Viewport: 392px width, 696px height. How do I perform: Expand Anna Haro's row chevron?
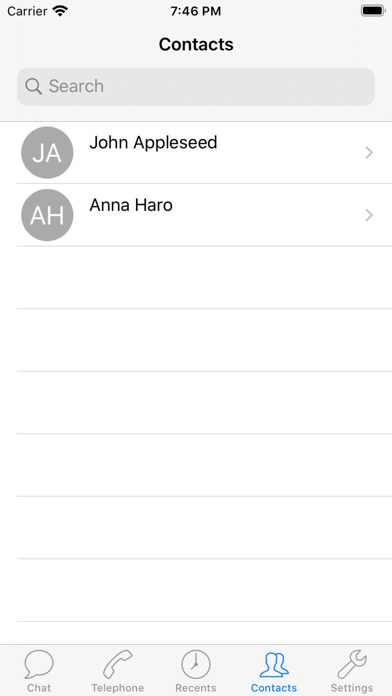pyautogui.click(x=369, y=215)
